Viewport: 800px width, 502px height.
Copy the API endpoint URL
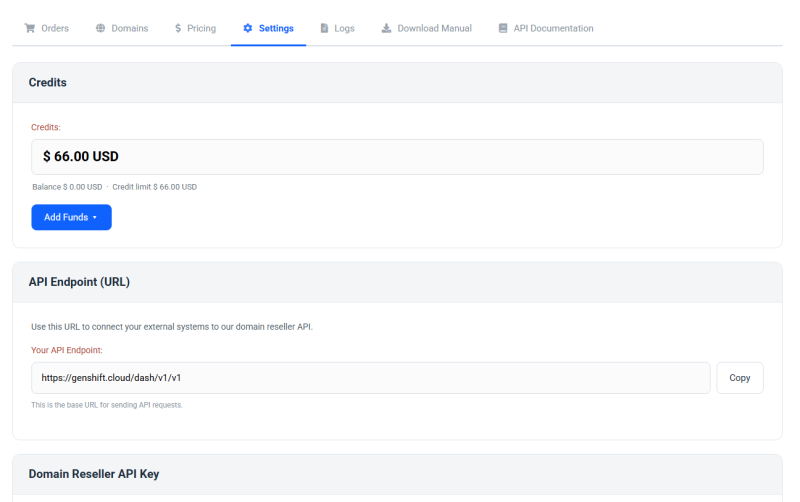point(740,378)
